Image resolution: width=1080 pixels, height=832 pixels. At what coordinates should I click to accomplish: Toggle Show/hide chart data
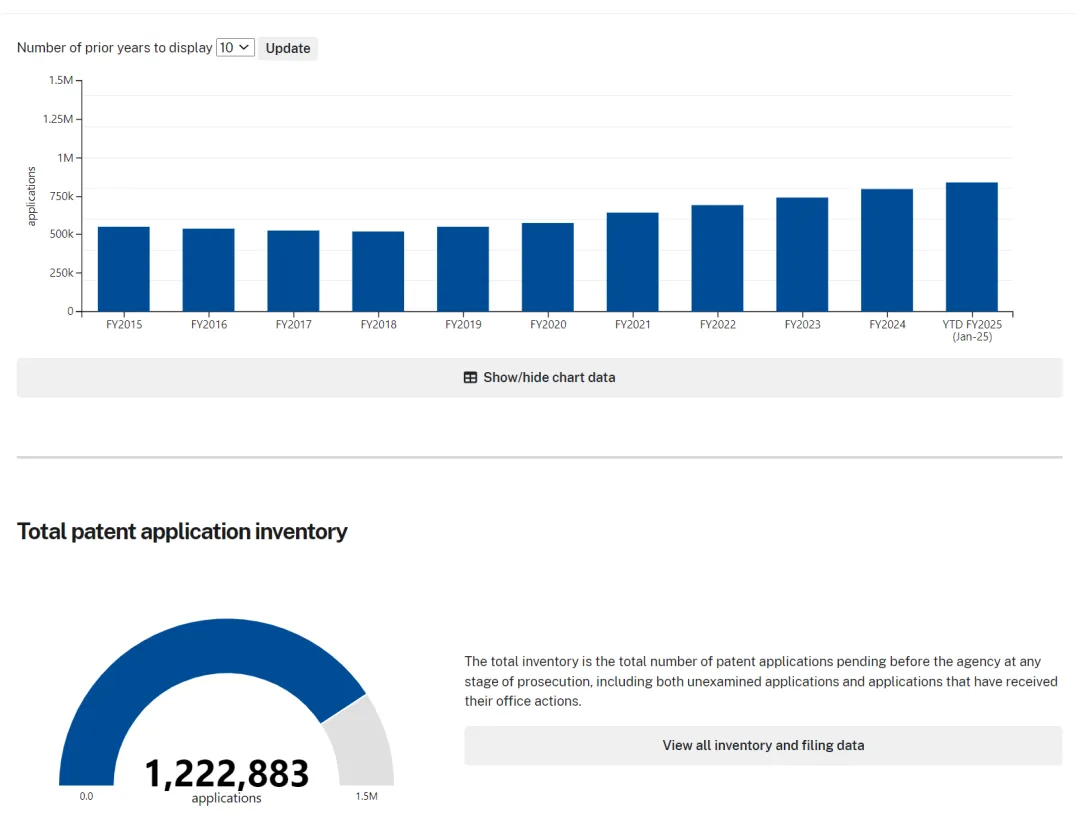point(539,377)
